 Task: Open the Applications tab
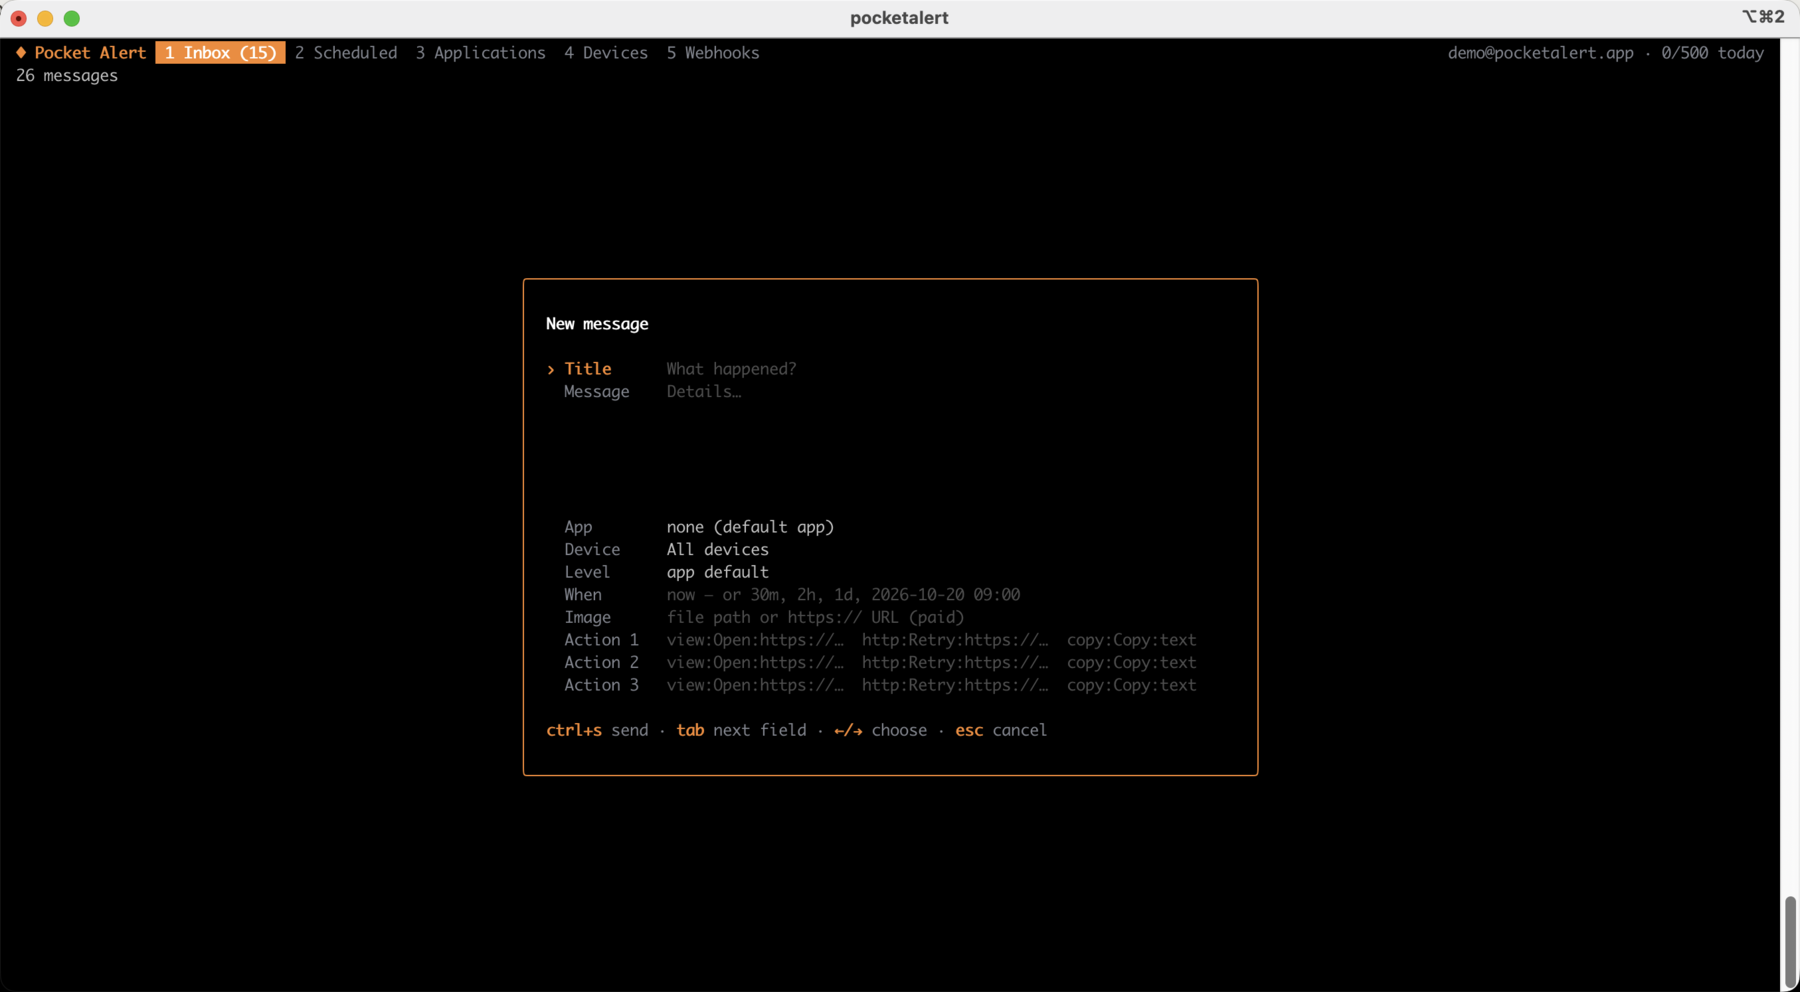[480, 52]
